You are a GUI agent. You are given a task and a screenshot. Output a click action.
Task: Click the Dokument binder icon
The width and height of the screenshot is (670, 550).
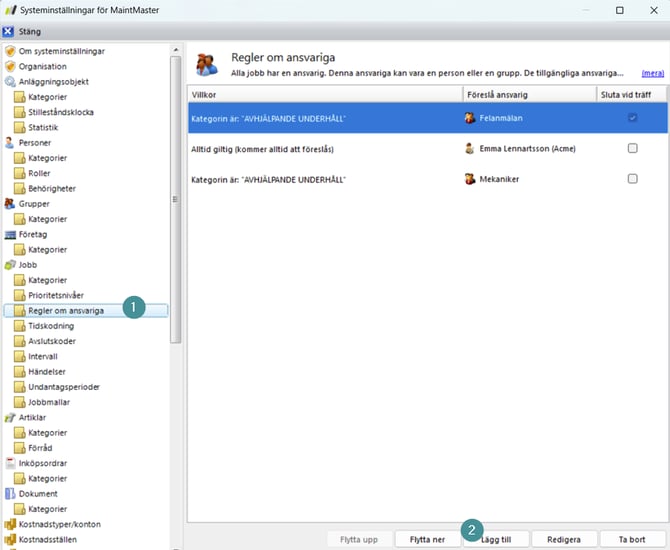[10, 494]
